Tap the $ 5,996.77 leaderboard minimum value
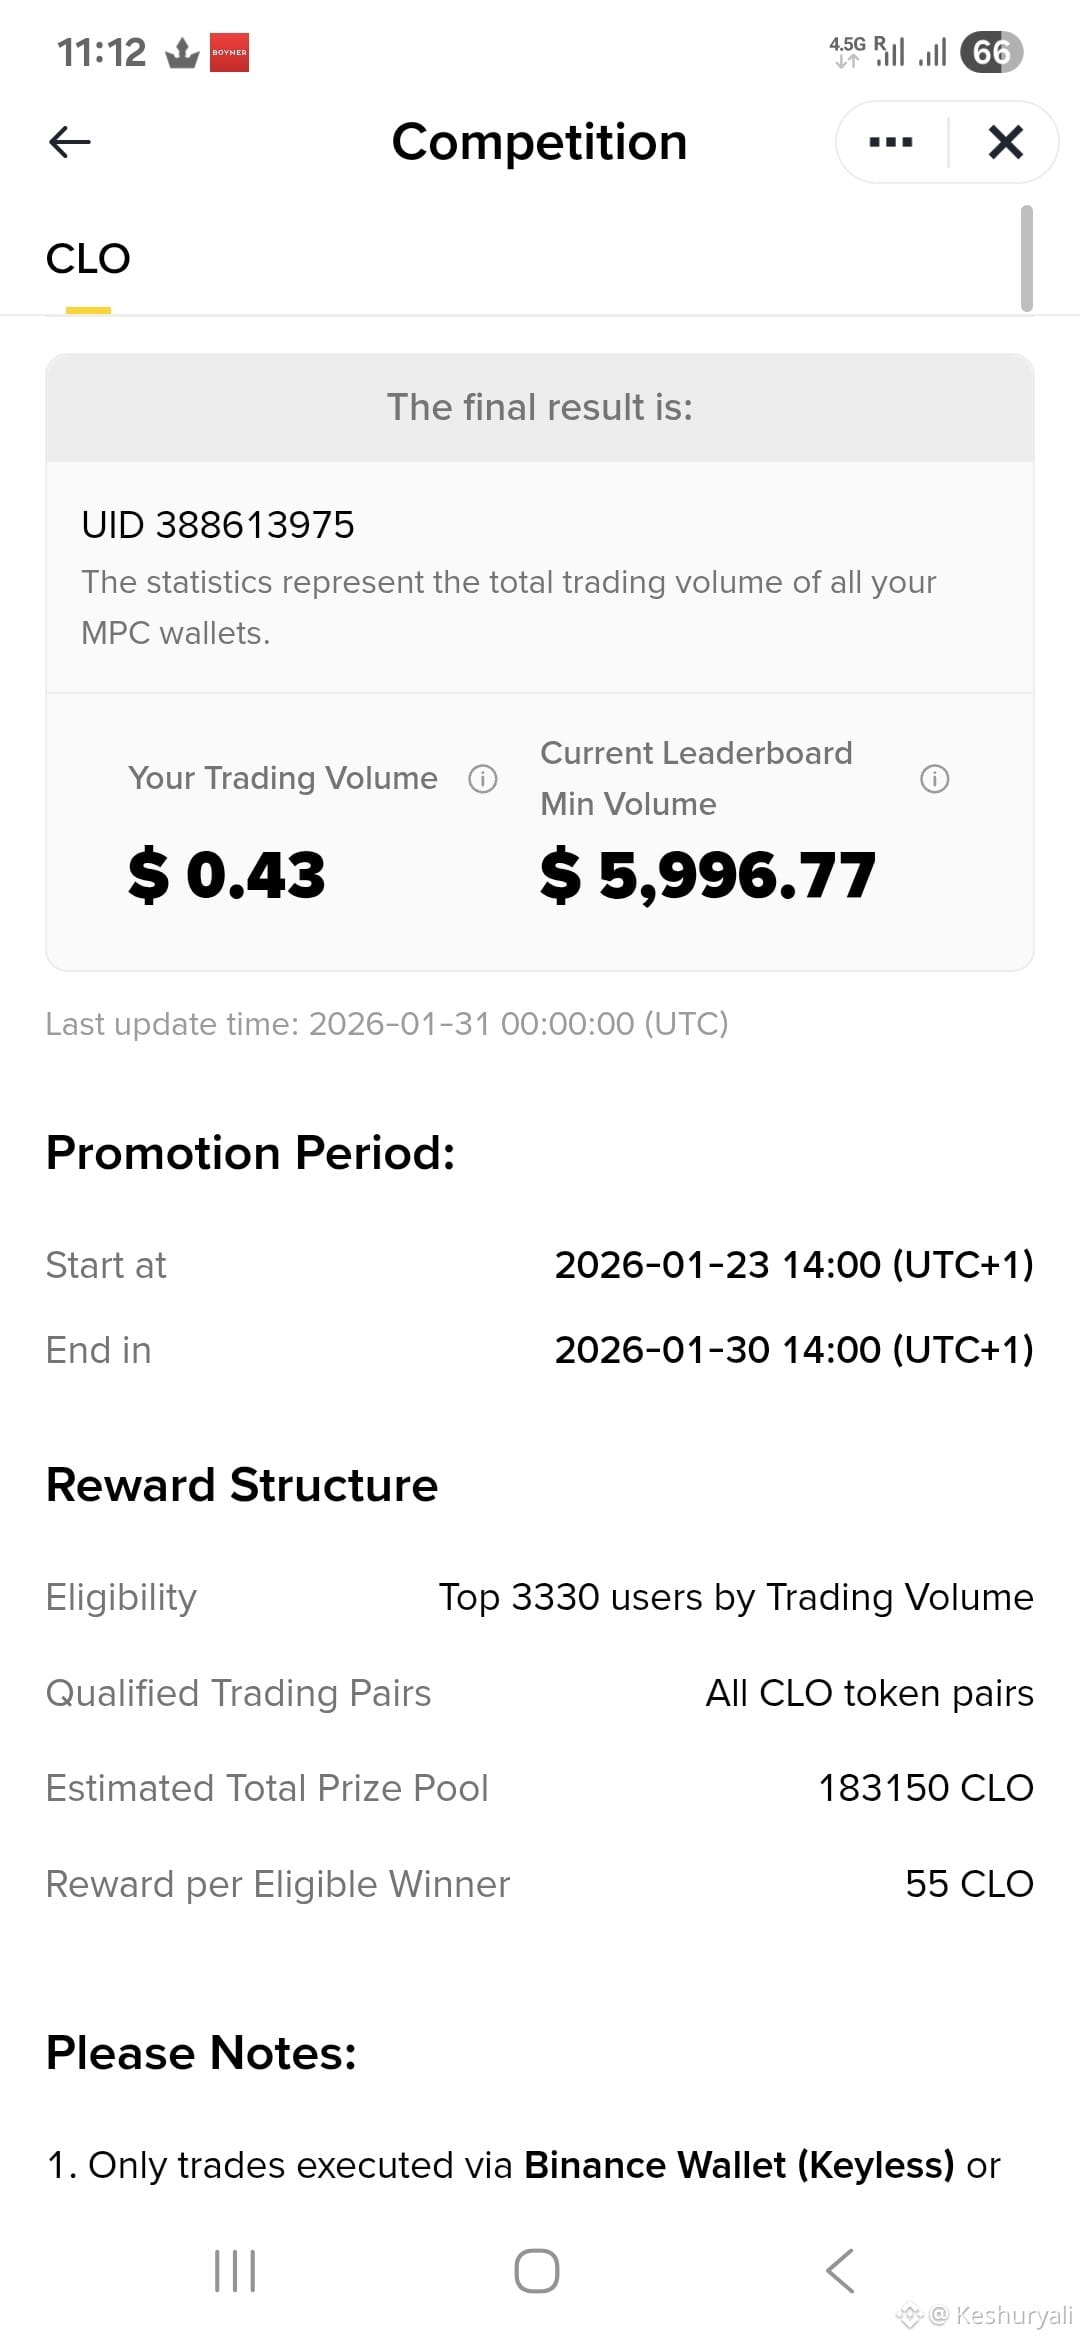1080x2340 pixels. [x=708, y=875]
